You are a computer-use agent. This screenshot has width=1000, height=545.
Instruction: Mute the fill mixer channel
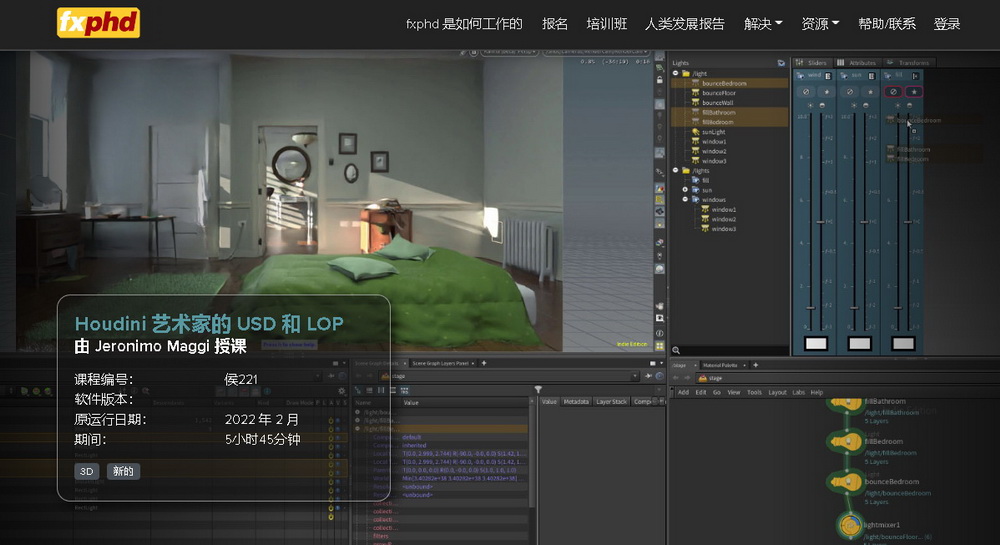pos(893,92)
